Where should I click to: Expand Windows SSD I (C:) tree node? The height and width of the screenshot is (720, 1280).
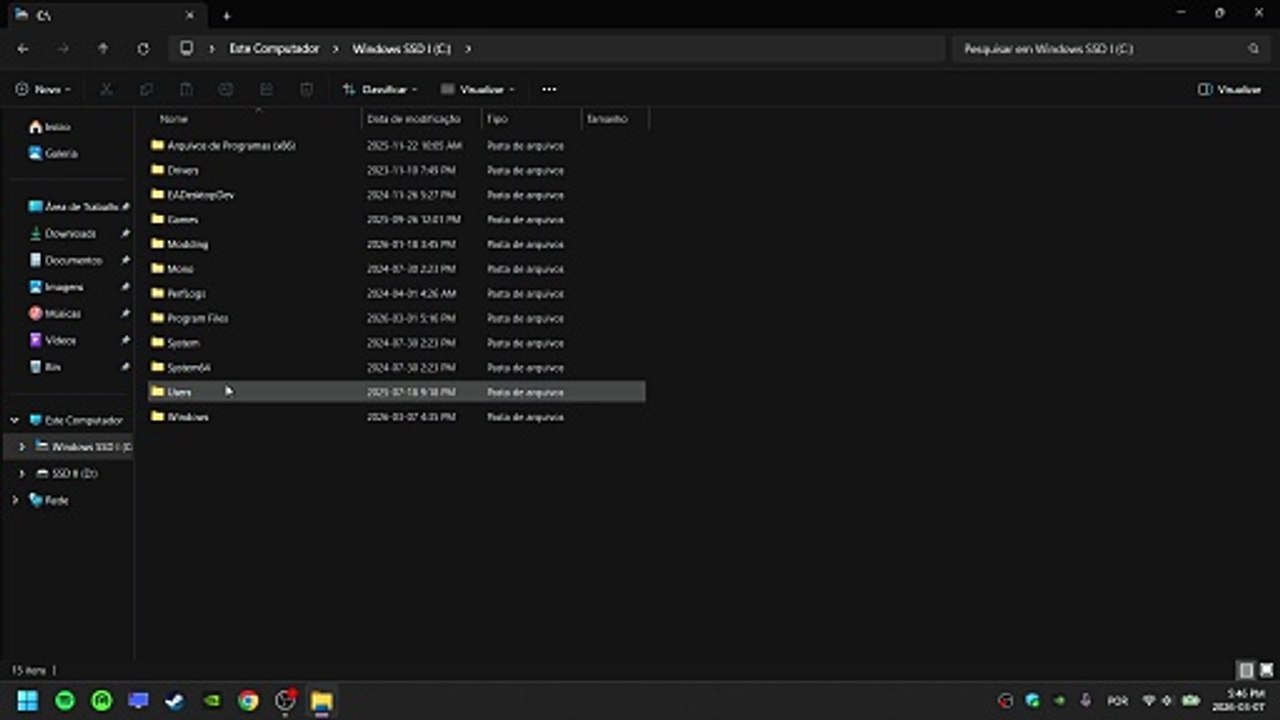(x=21, y=446)
